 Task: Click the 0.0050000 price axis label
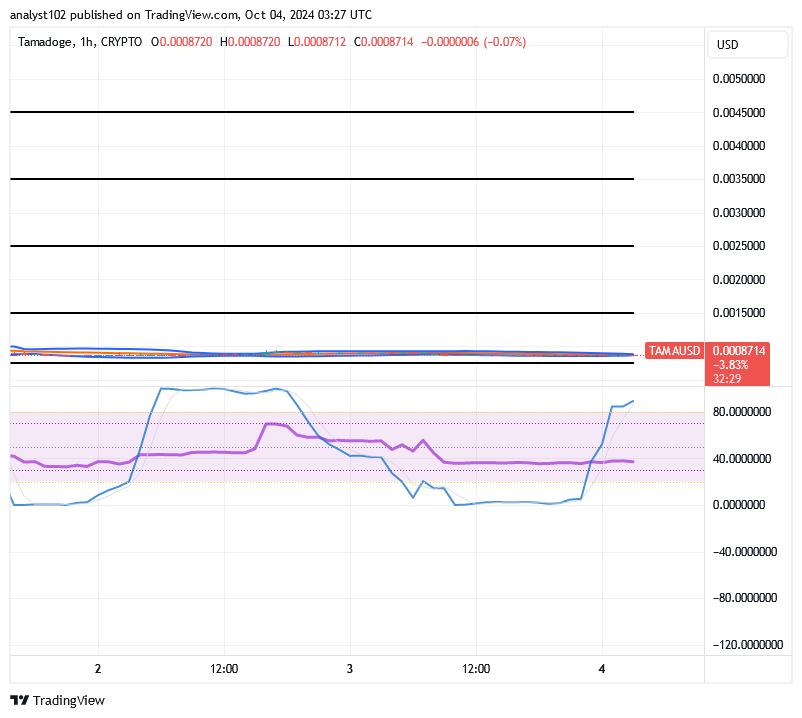point(739,79)
